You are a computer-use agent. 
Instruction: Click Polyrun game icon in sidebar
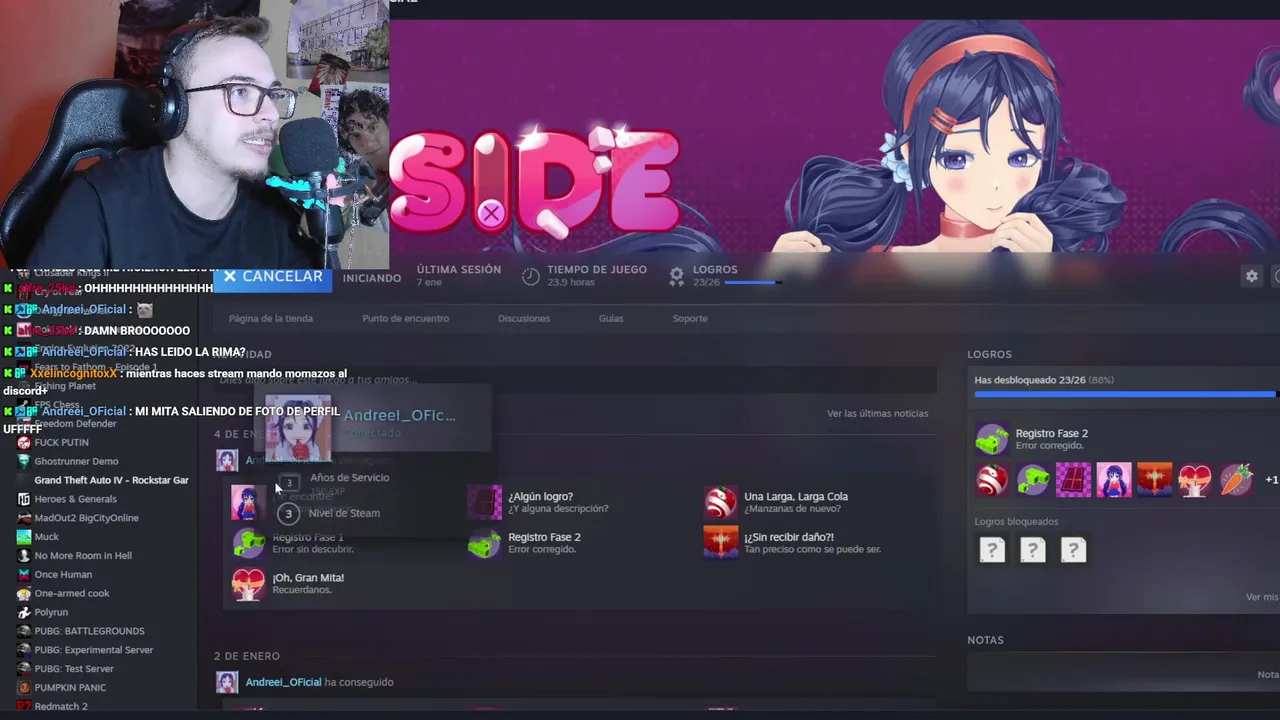[x=24, y=612]
